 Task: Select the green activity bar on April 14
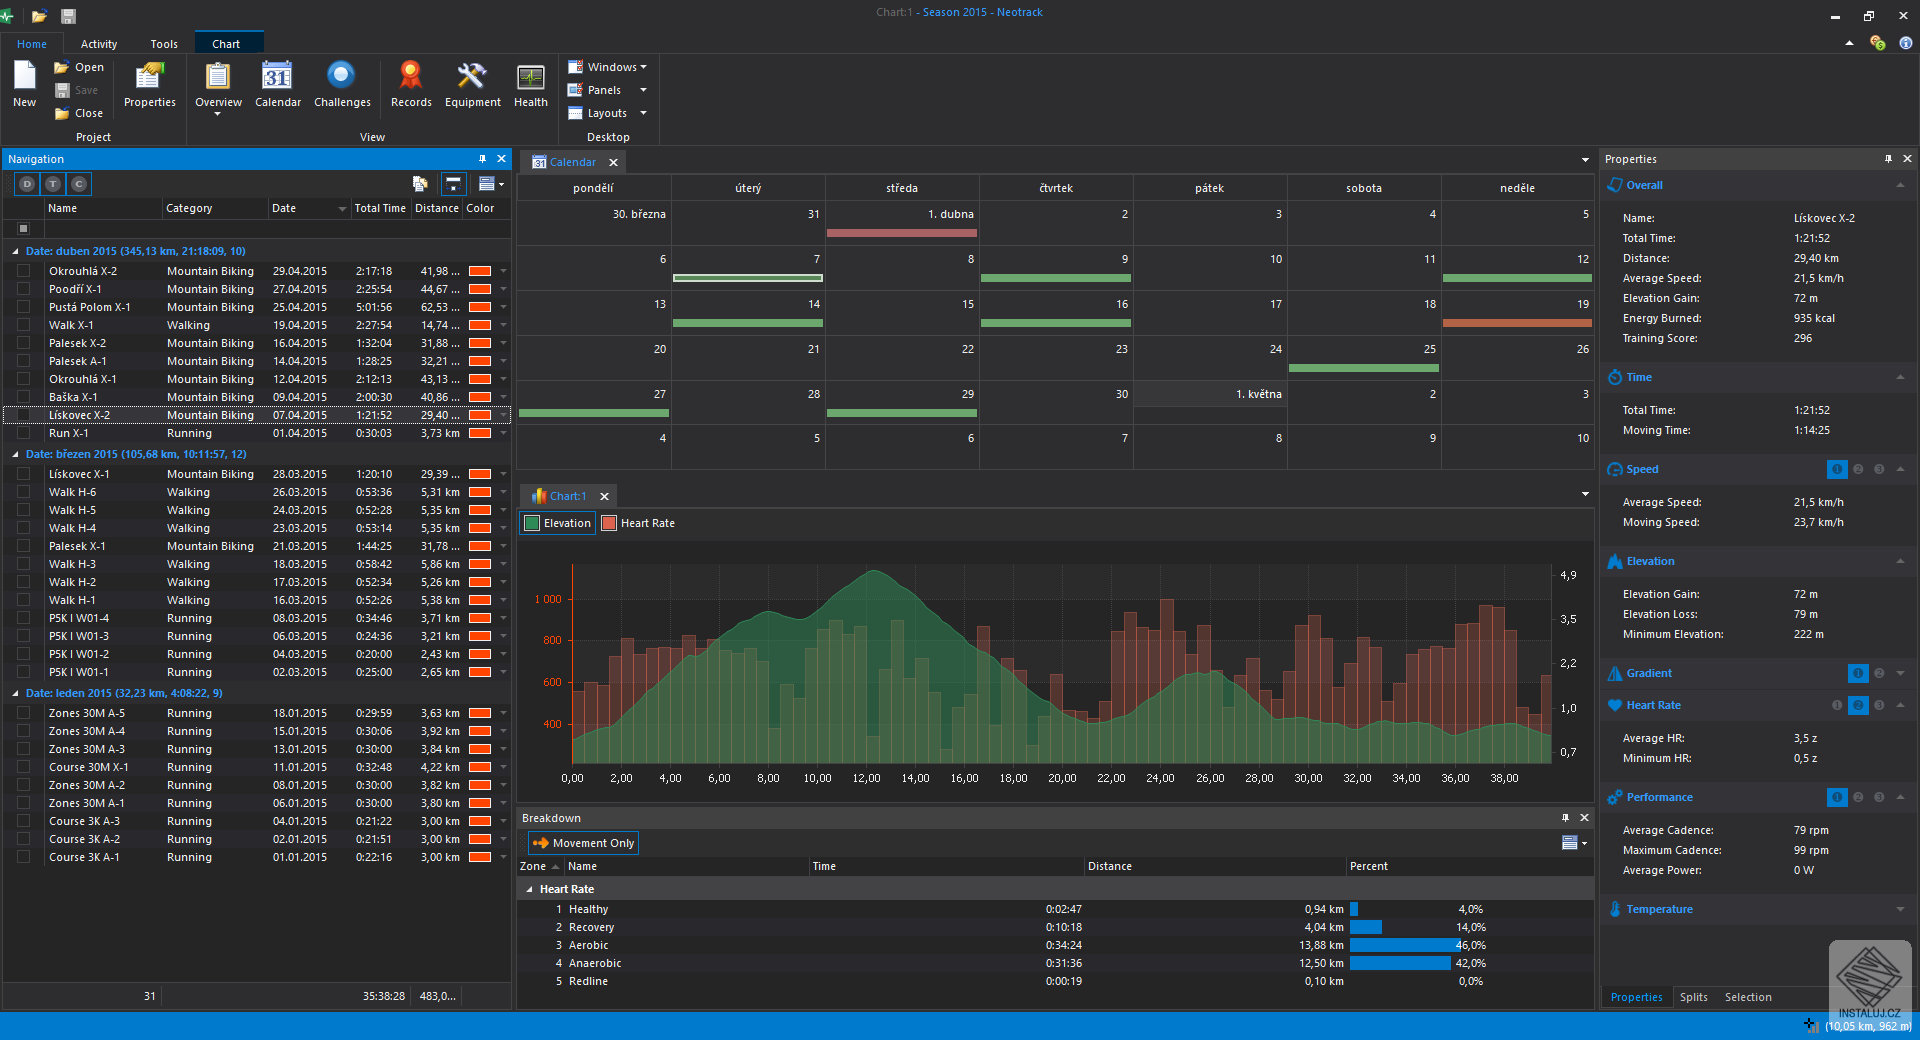748,323
